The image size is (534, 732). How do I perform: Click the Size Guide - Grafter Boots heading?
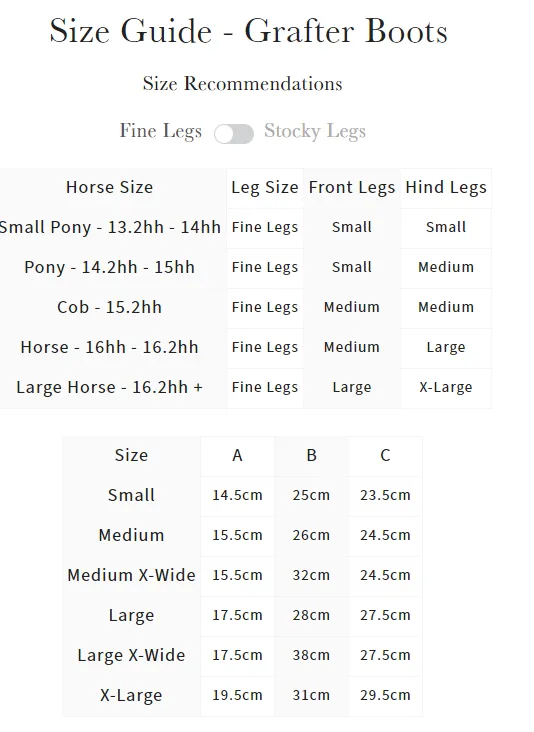coord(249,31)
